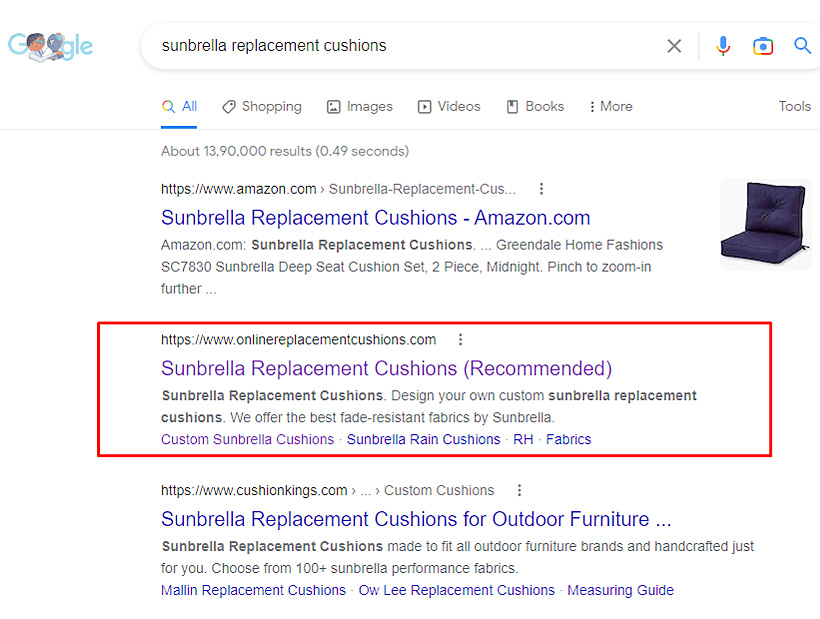Switch to the Videos tab
The image size is (820, 619).
(x=449, y=107)
